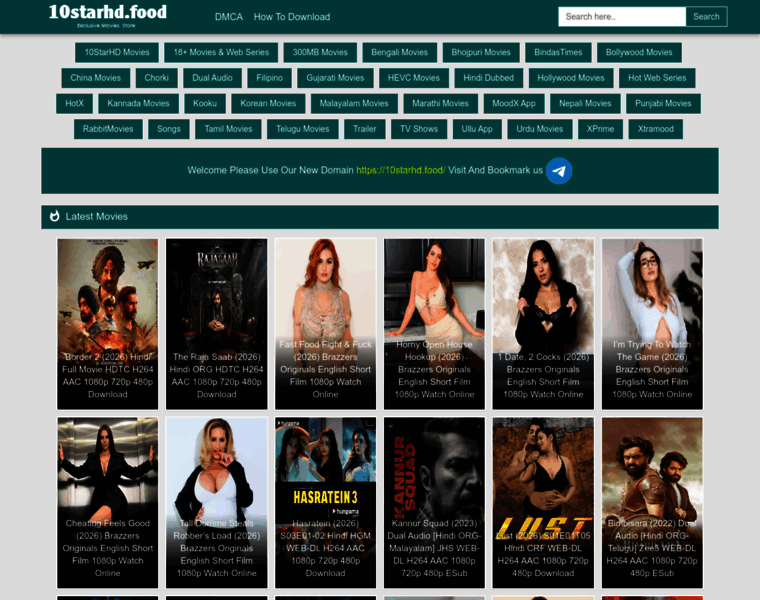This screenshot has width=760, height=600.
Task: Go to the Hot Web Series category
Action: [657, 78]
